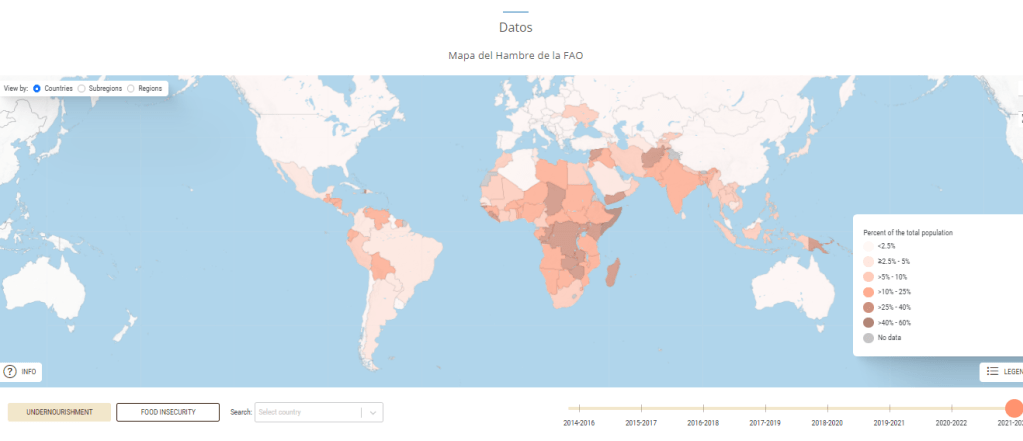Click the >40% - 60% legend swatch
Screen dimensions: 1023x441
[x=868, y=322]
